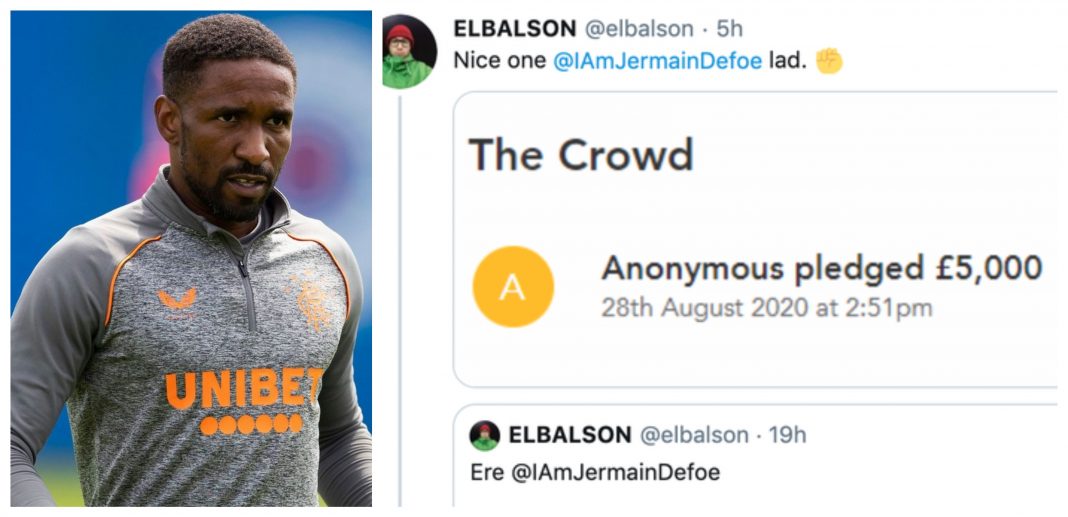Image resolution: width=1068 pixels, height=517 pixels.
Task: Click ELBALSON name in the quoted tweet
Action: click(570, 435)
